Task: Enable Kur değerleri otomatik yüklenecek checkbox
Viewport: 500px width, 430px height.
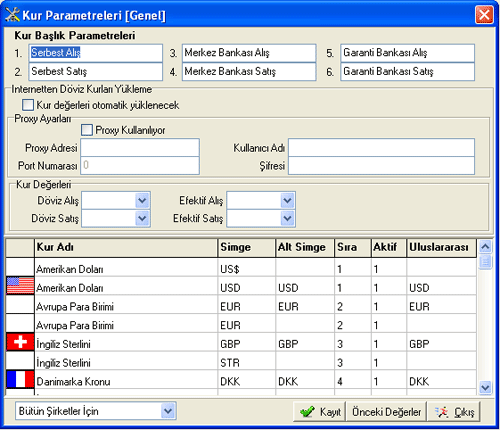Action: click(x=28, y=105)
